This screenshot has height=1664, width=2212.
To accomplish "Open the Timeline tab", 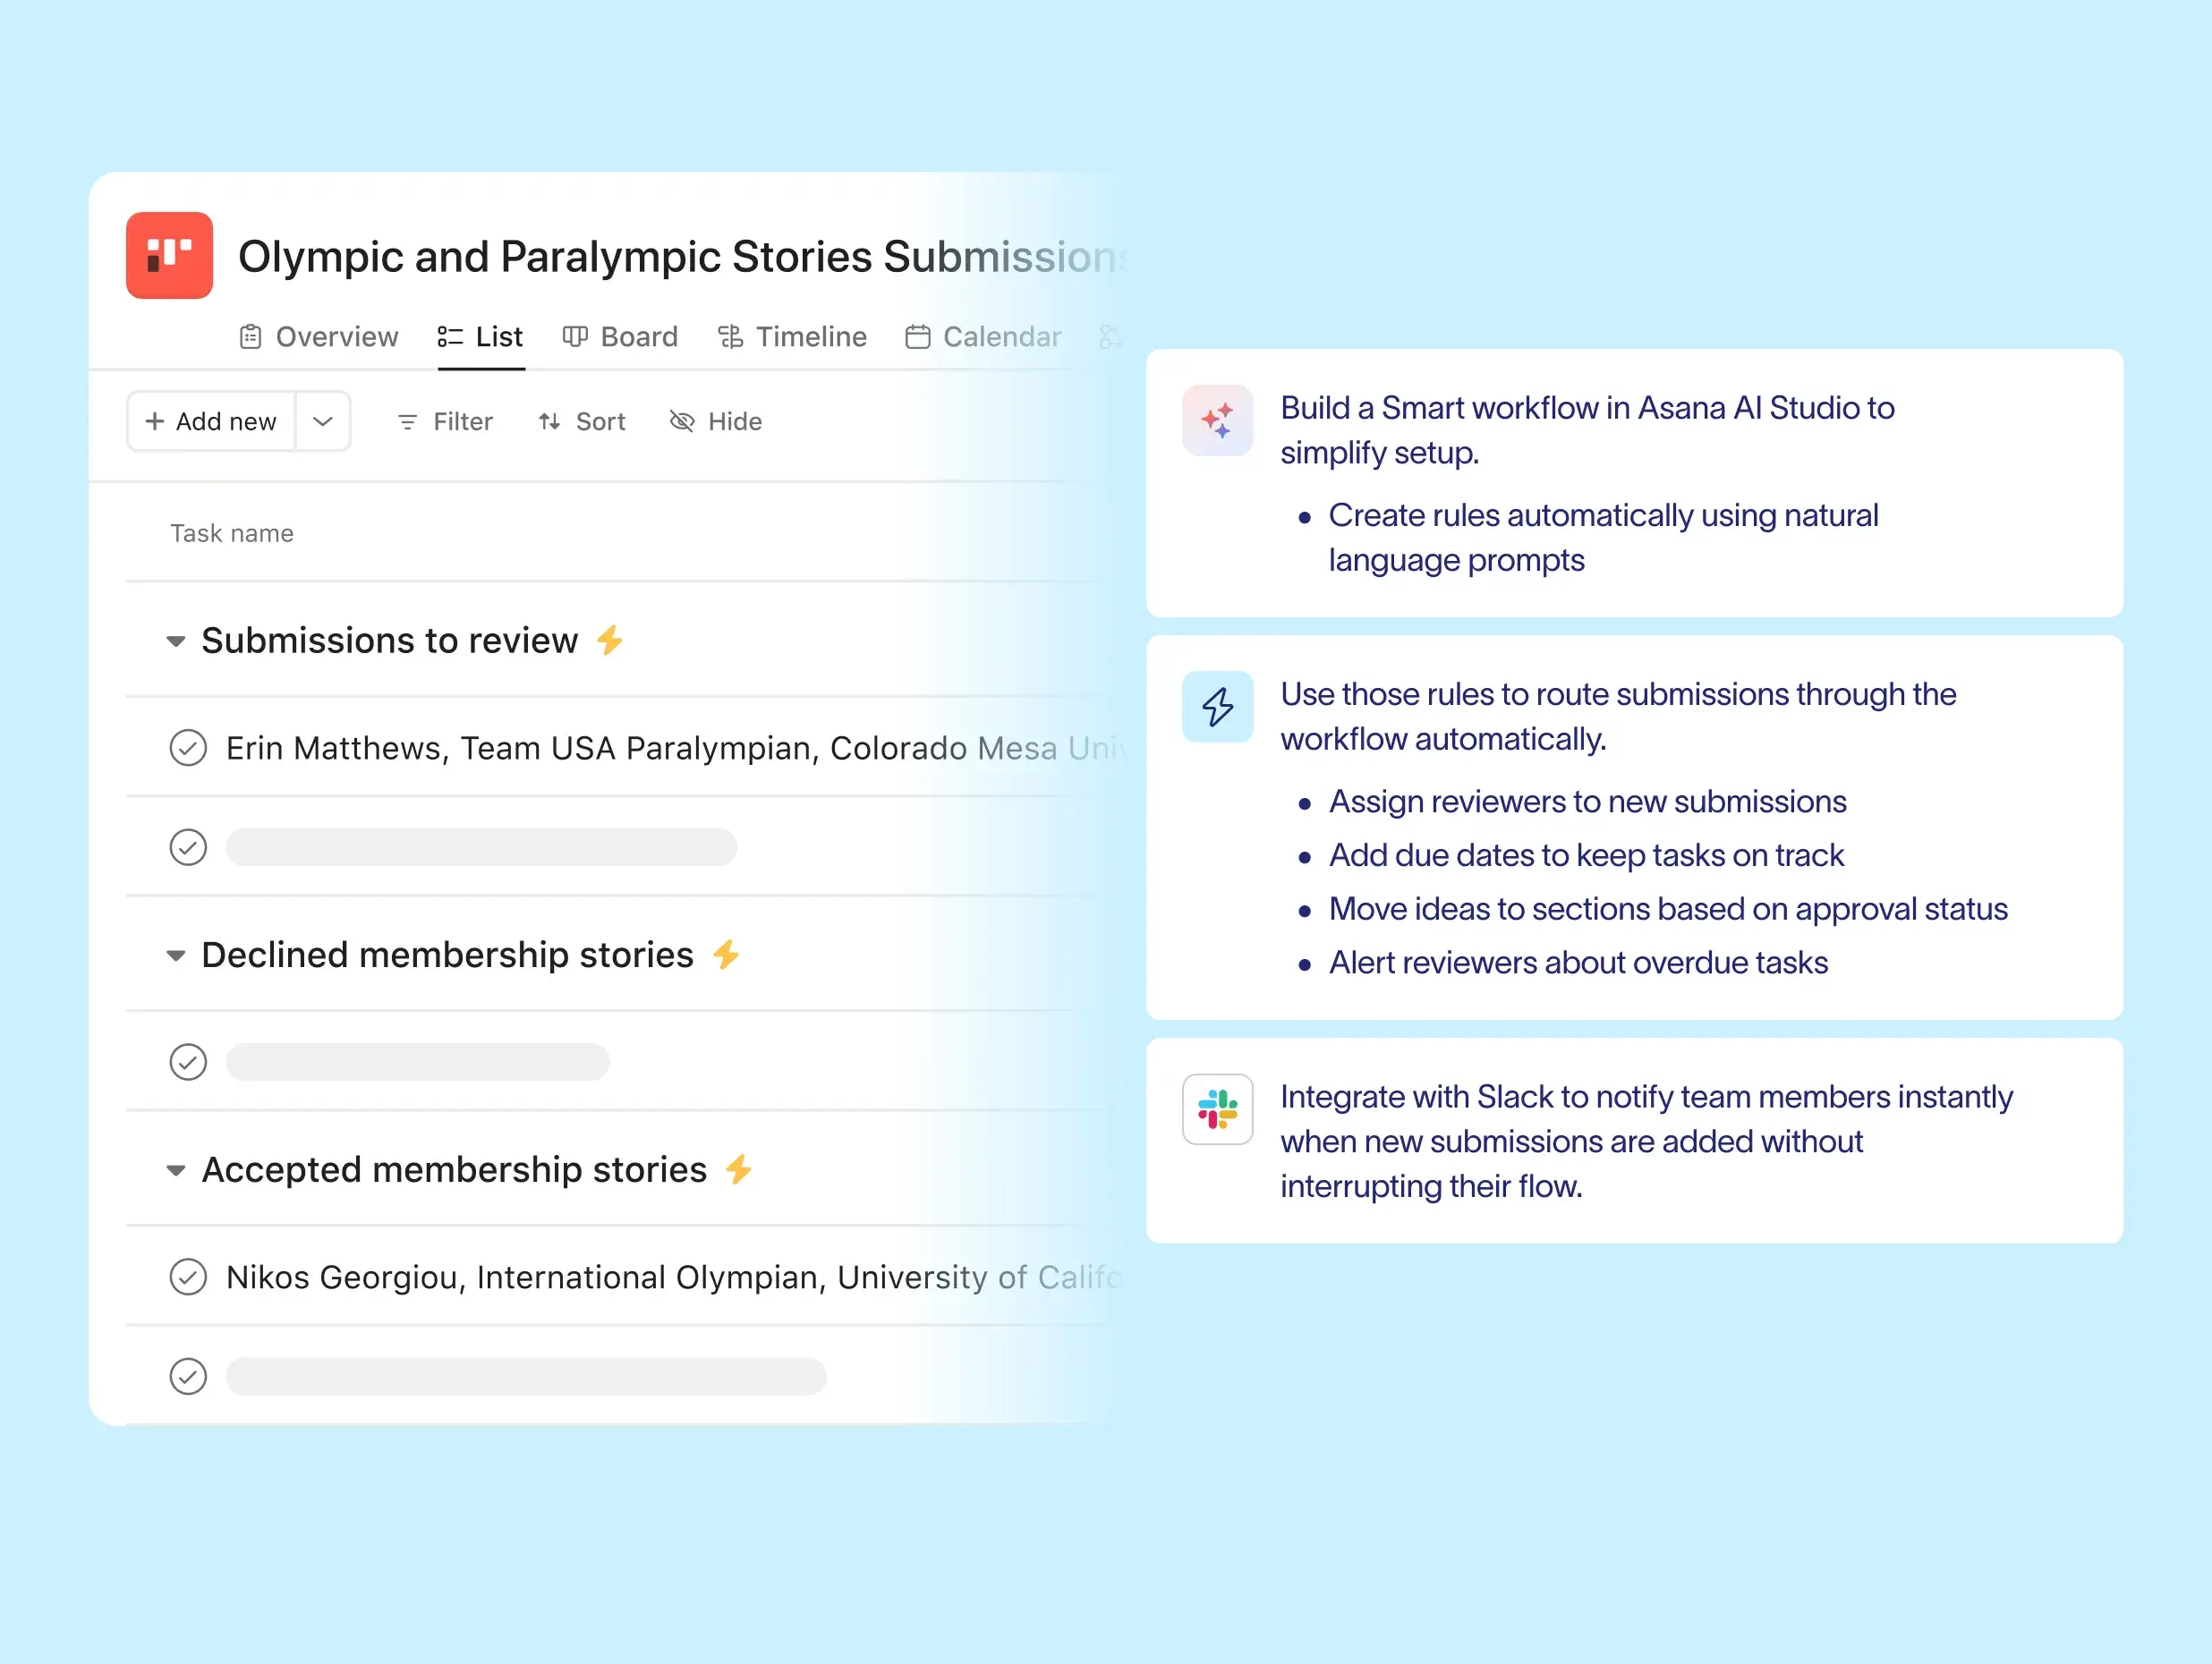I will point(792,337).
